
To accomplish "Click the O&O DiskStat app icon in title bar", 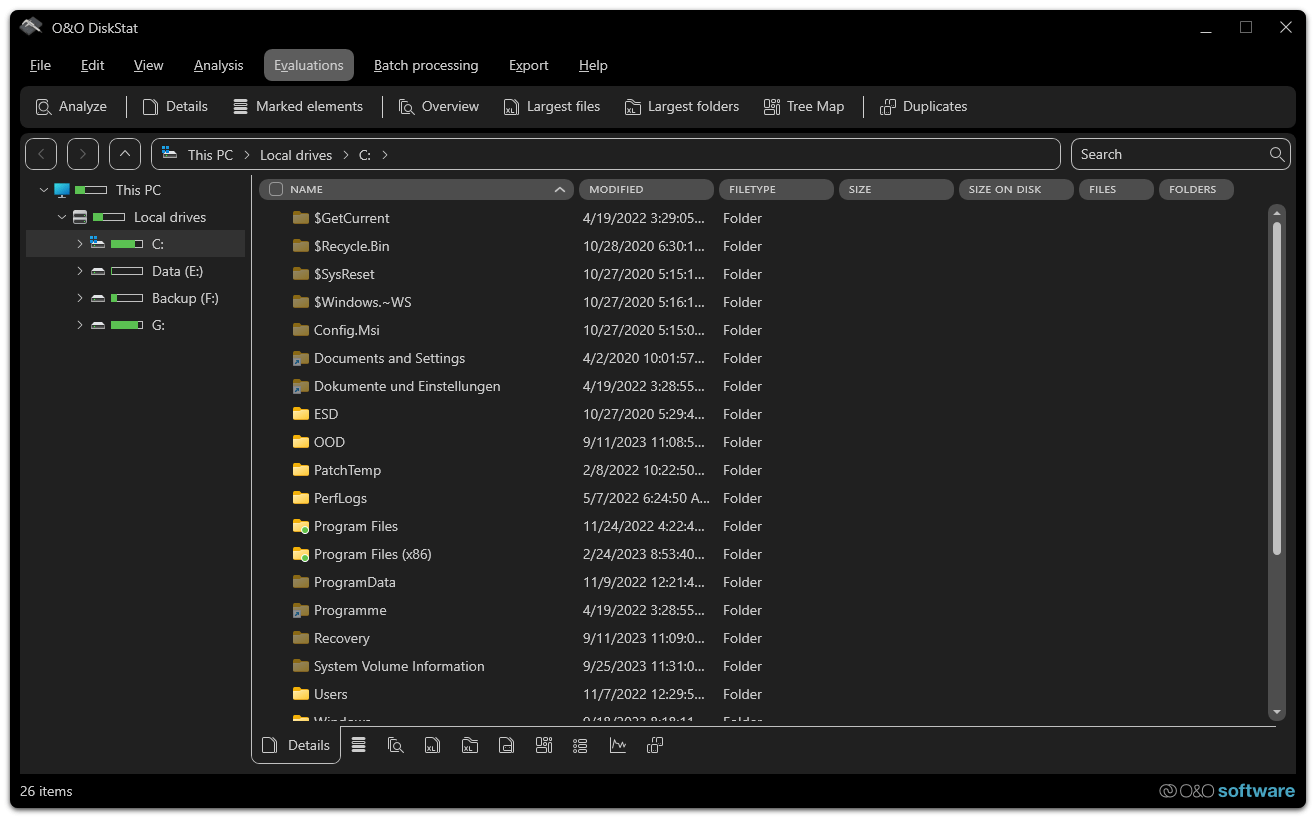I will 31,27.
